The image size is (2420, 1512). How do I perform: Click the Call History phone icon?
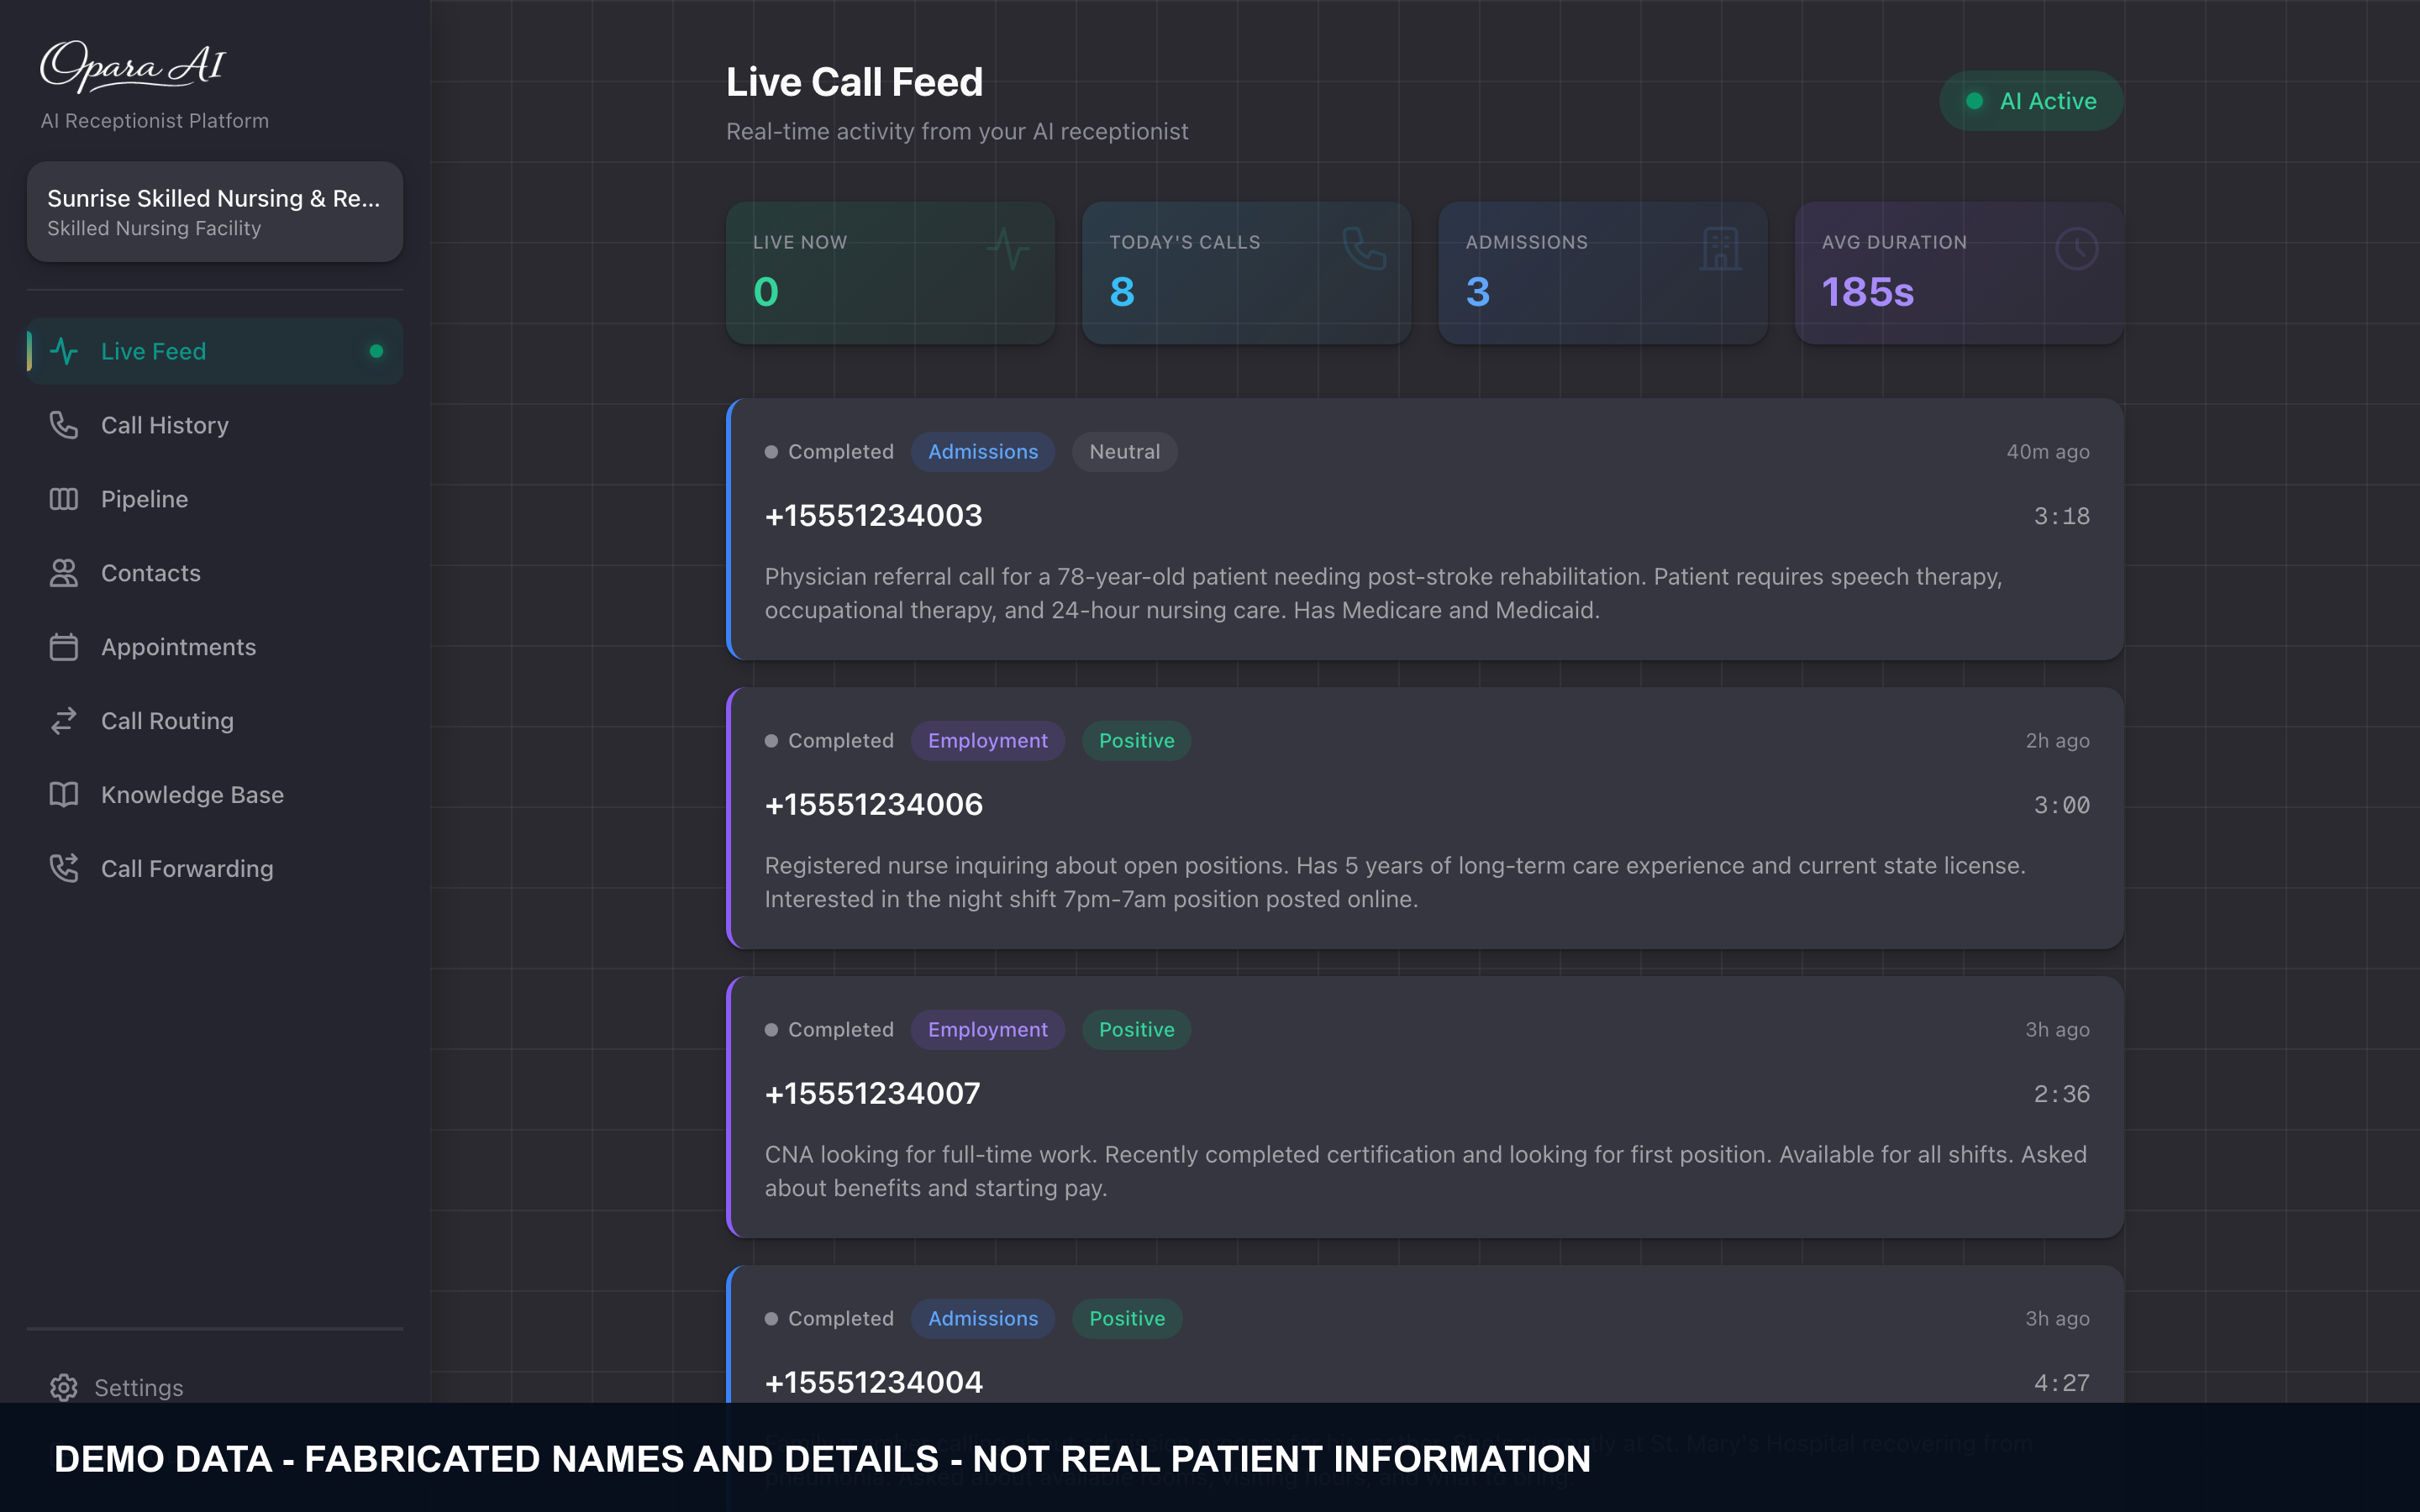[64, 425]
